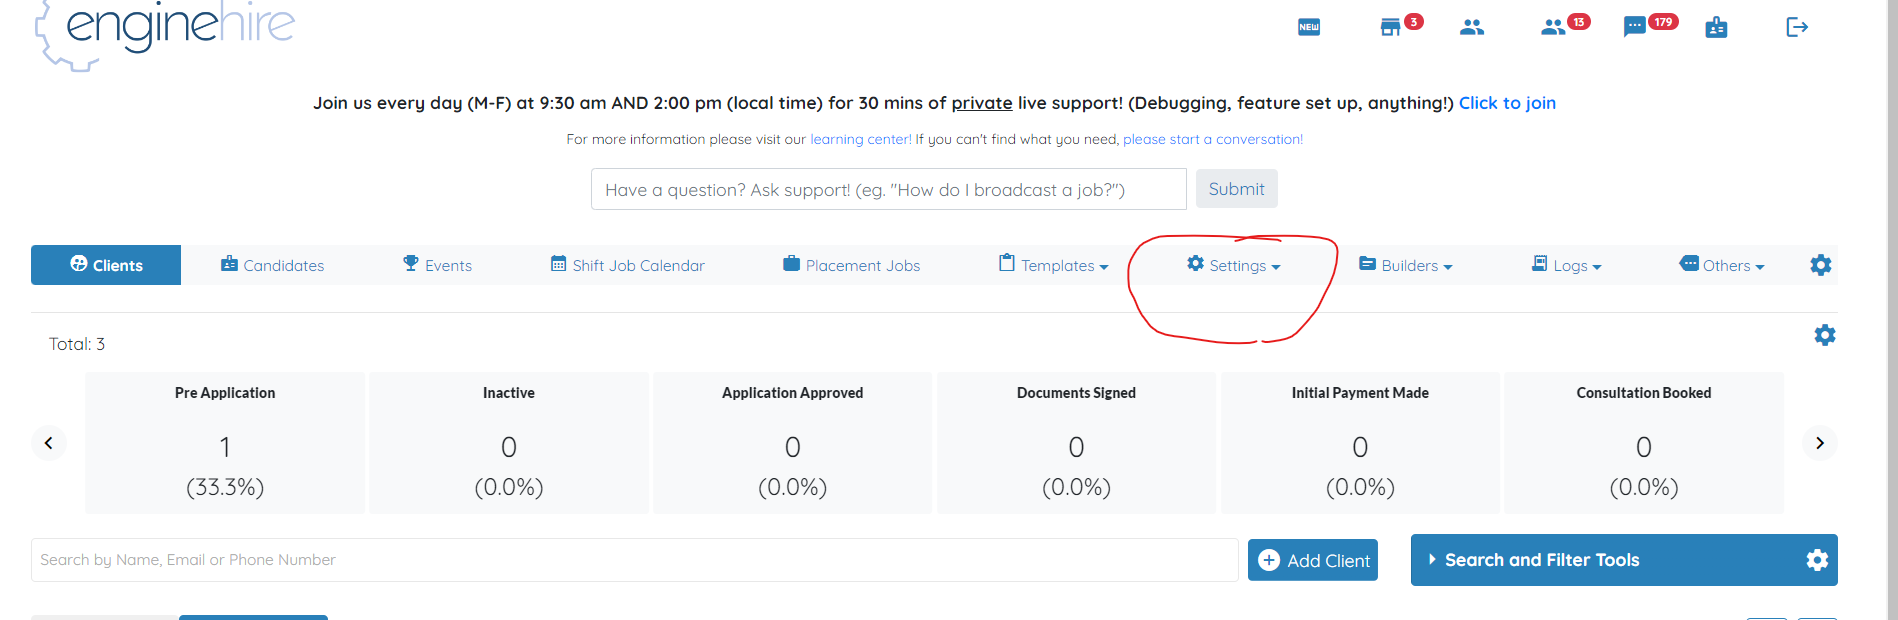Viewport: 1898px width, 620px height.
Task: Open the gear icon beside Total count
Action: pos(1825,335)
